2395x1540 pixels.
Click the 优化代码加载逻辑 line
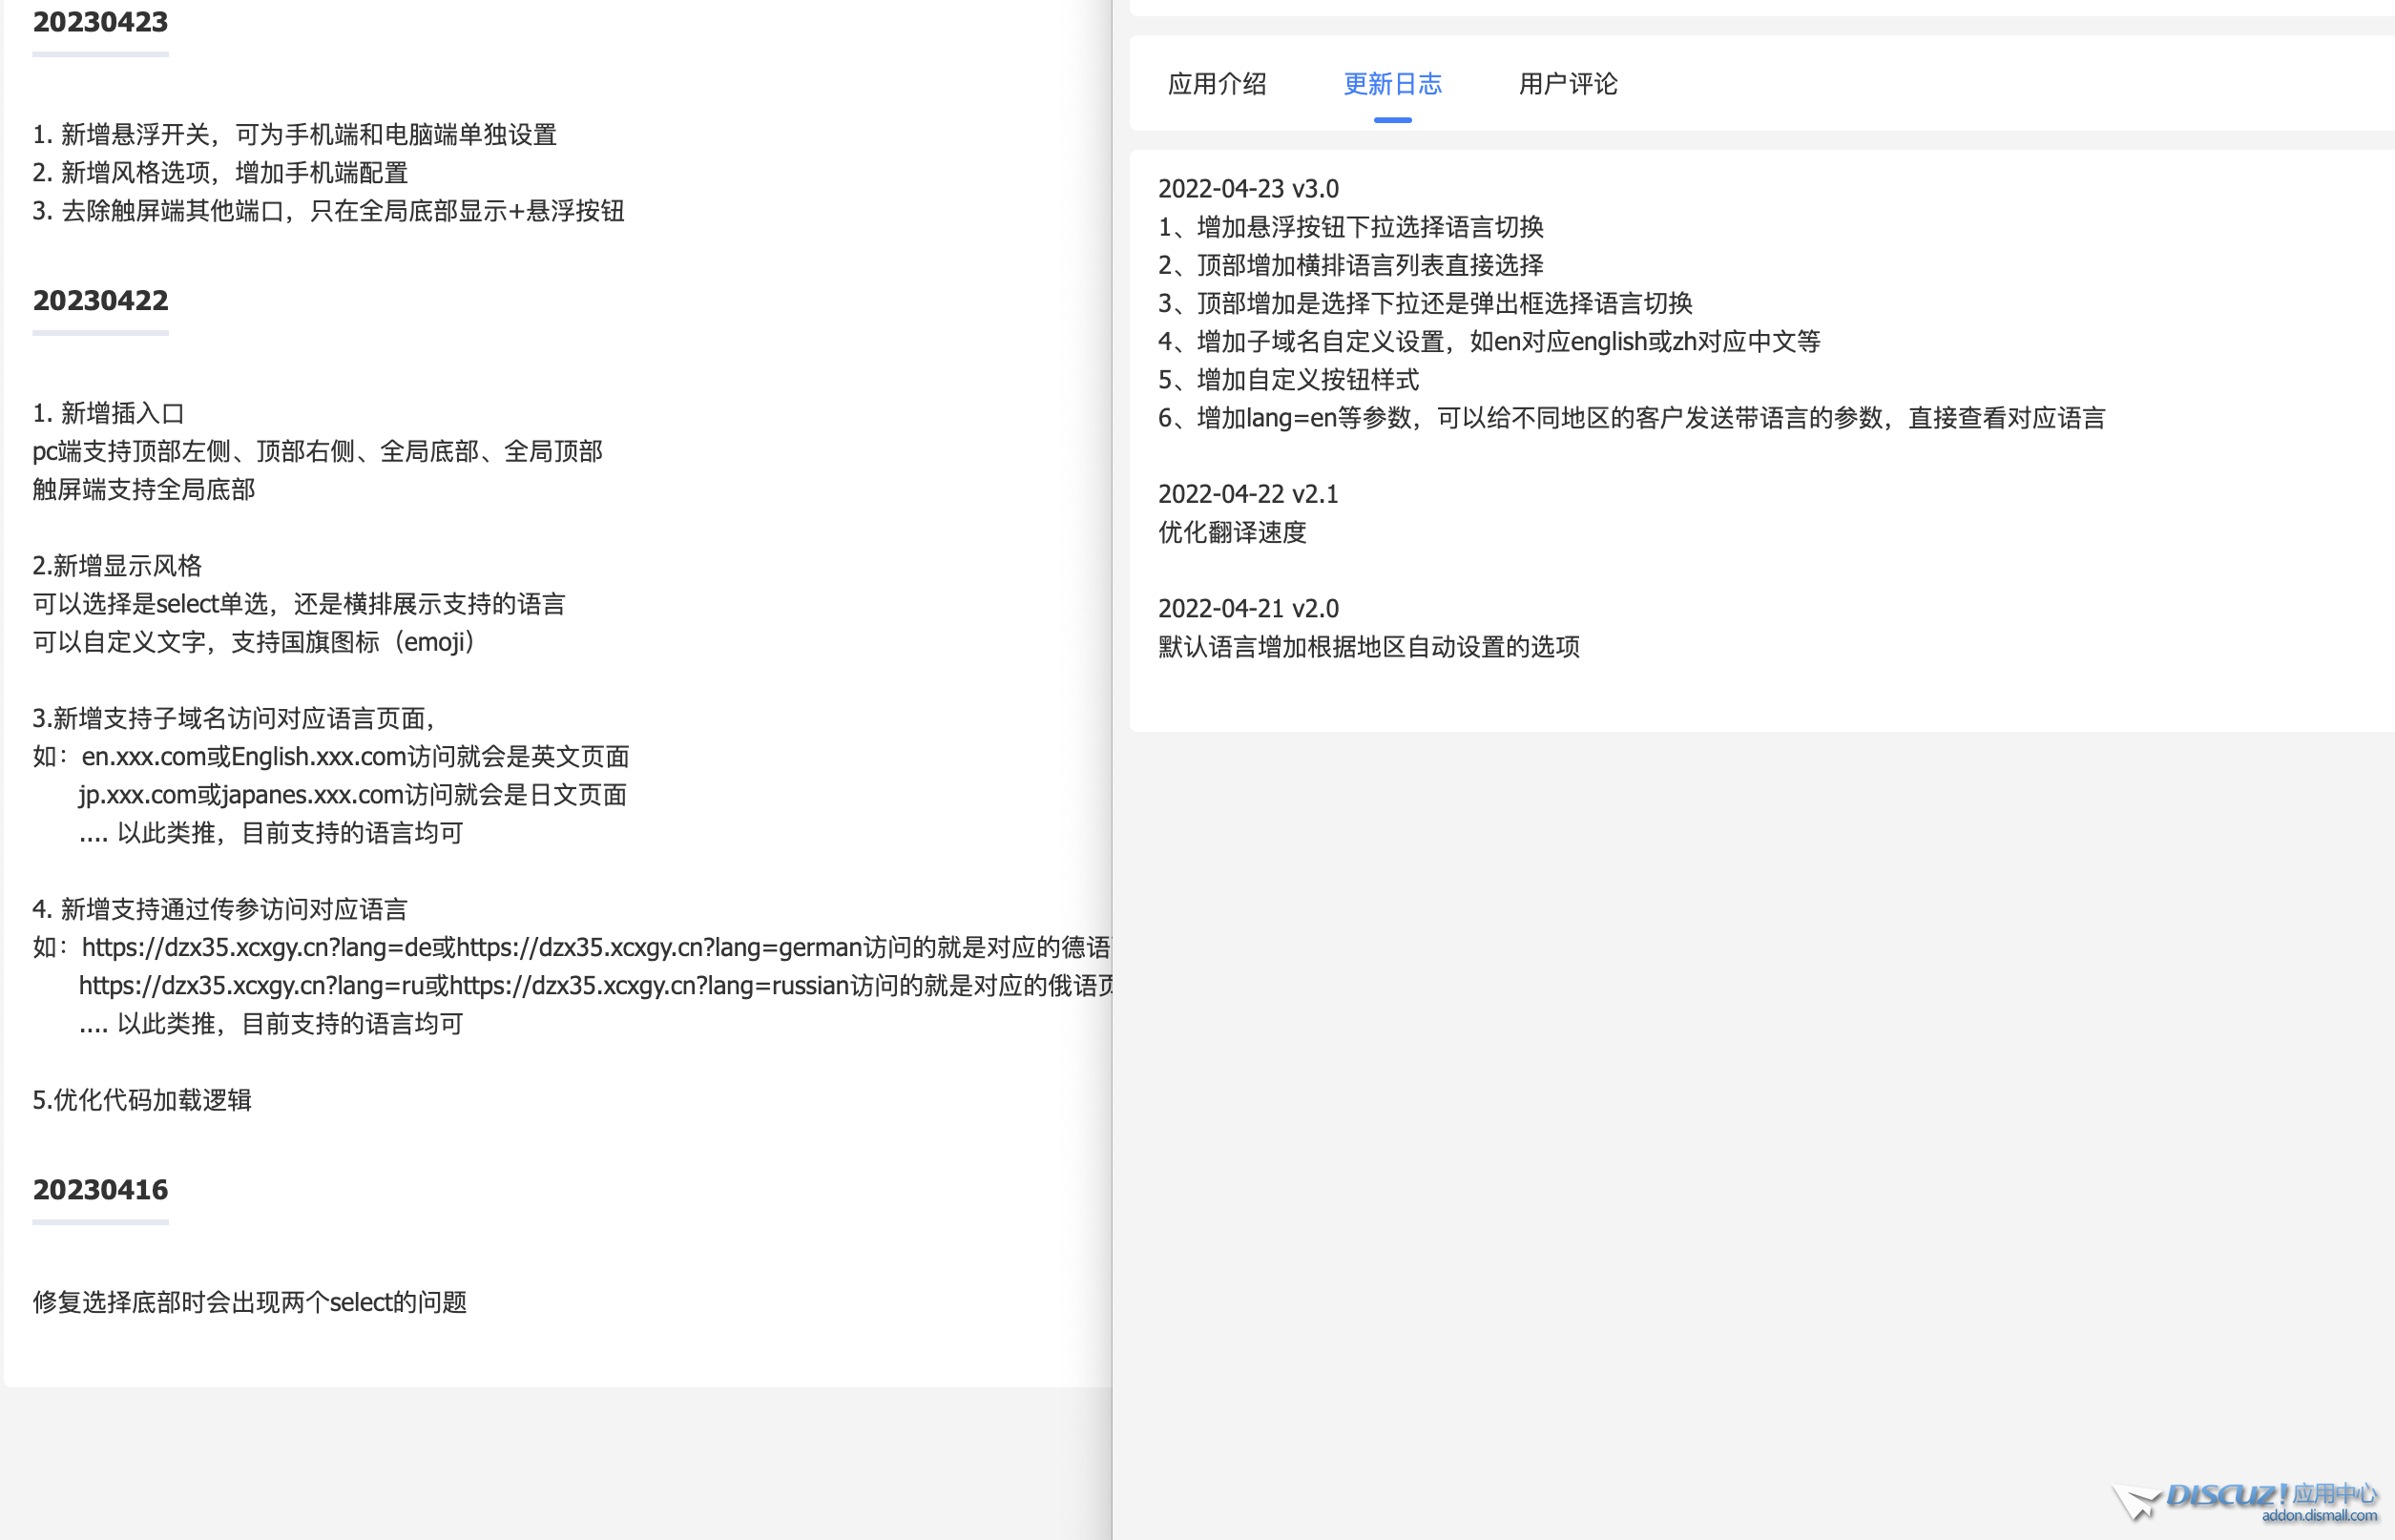142,1100
